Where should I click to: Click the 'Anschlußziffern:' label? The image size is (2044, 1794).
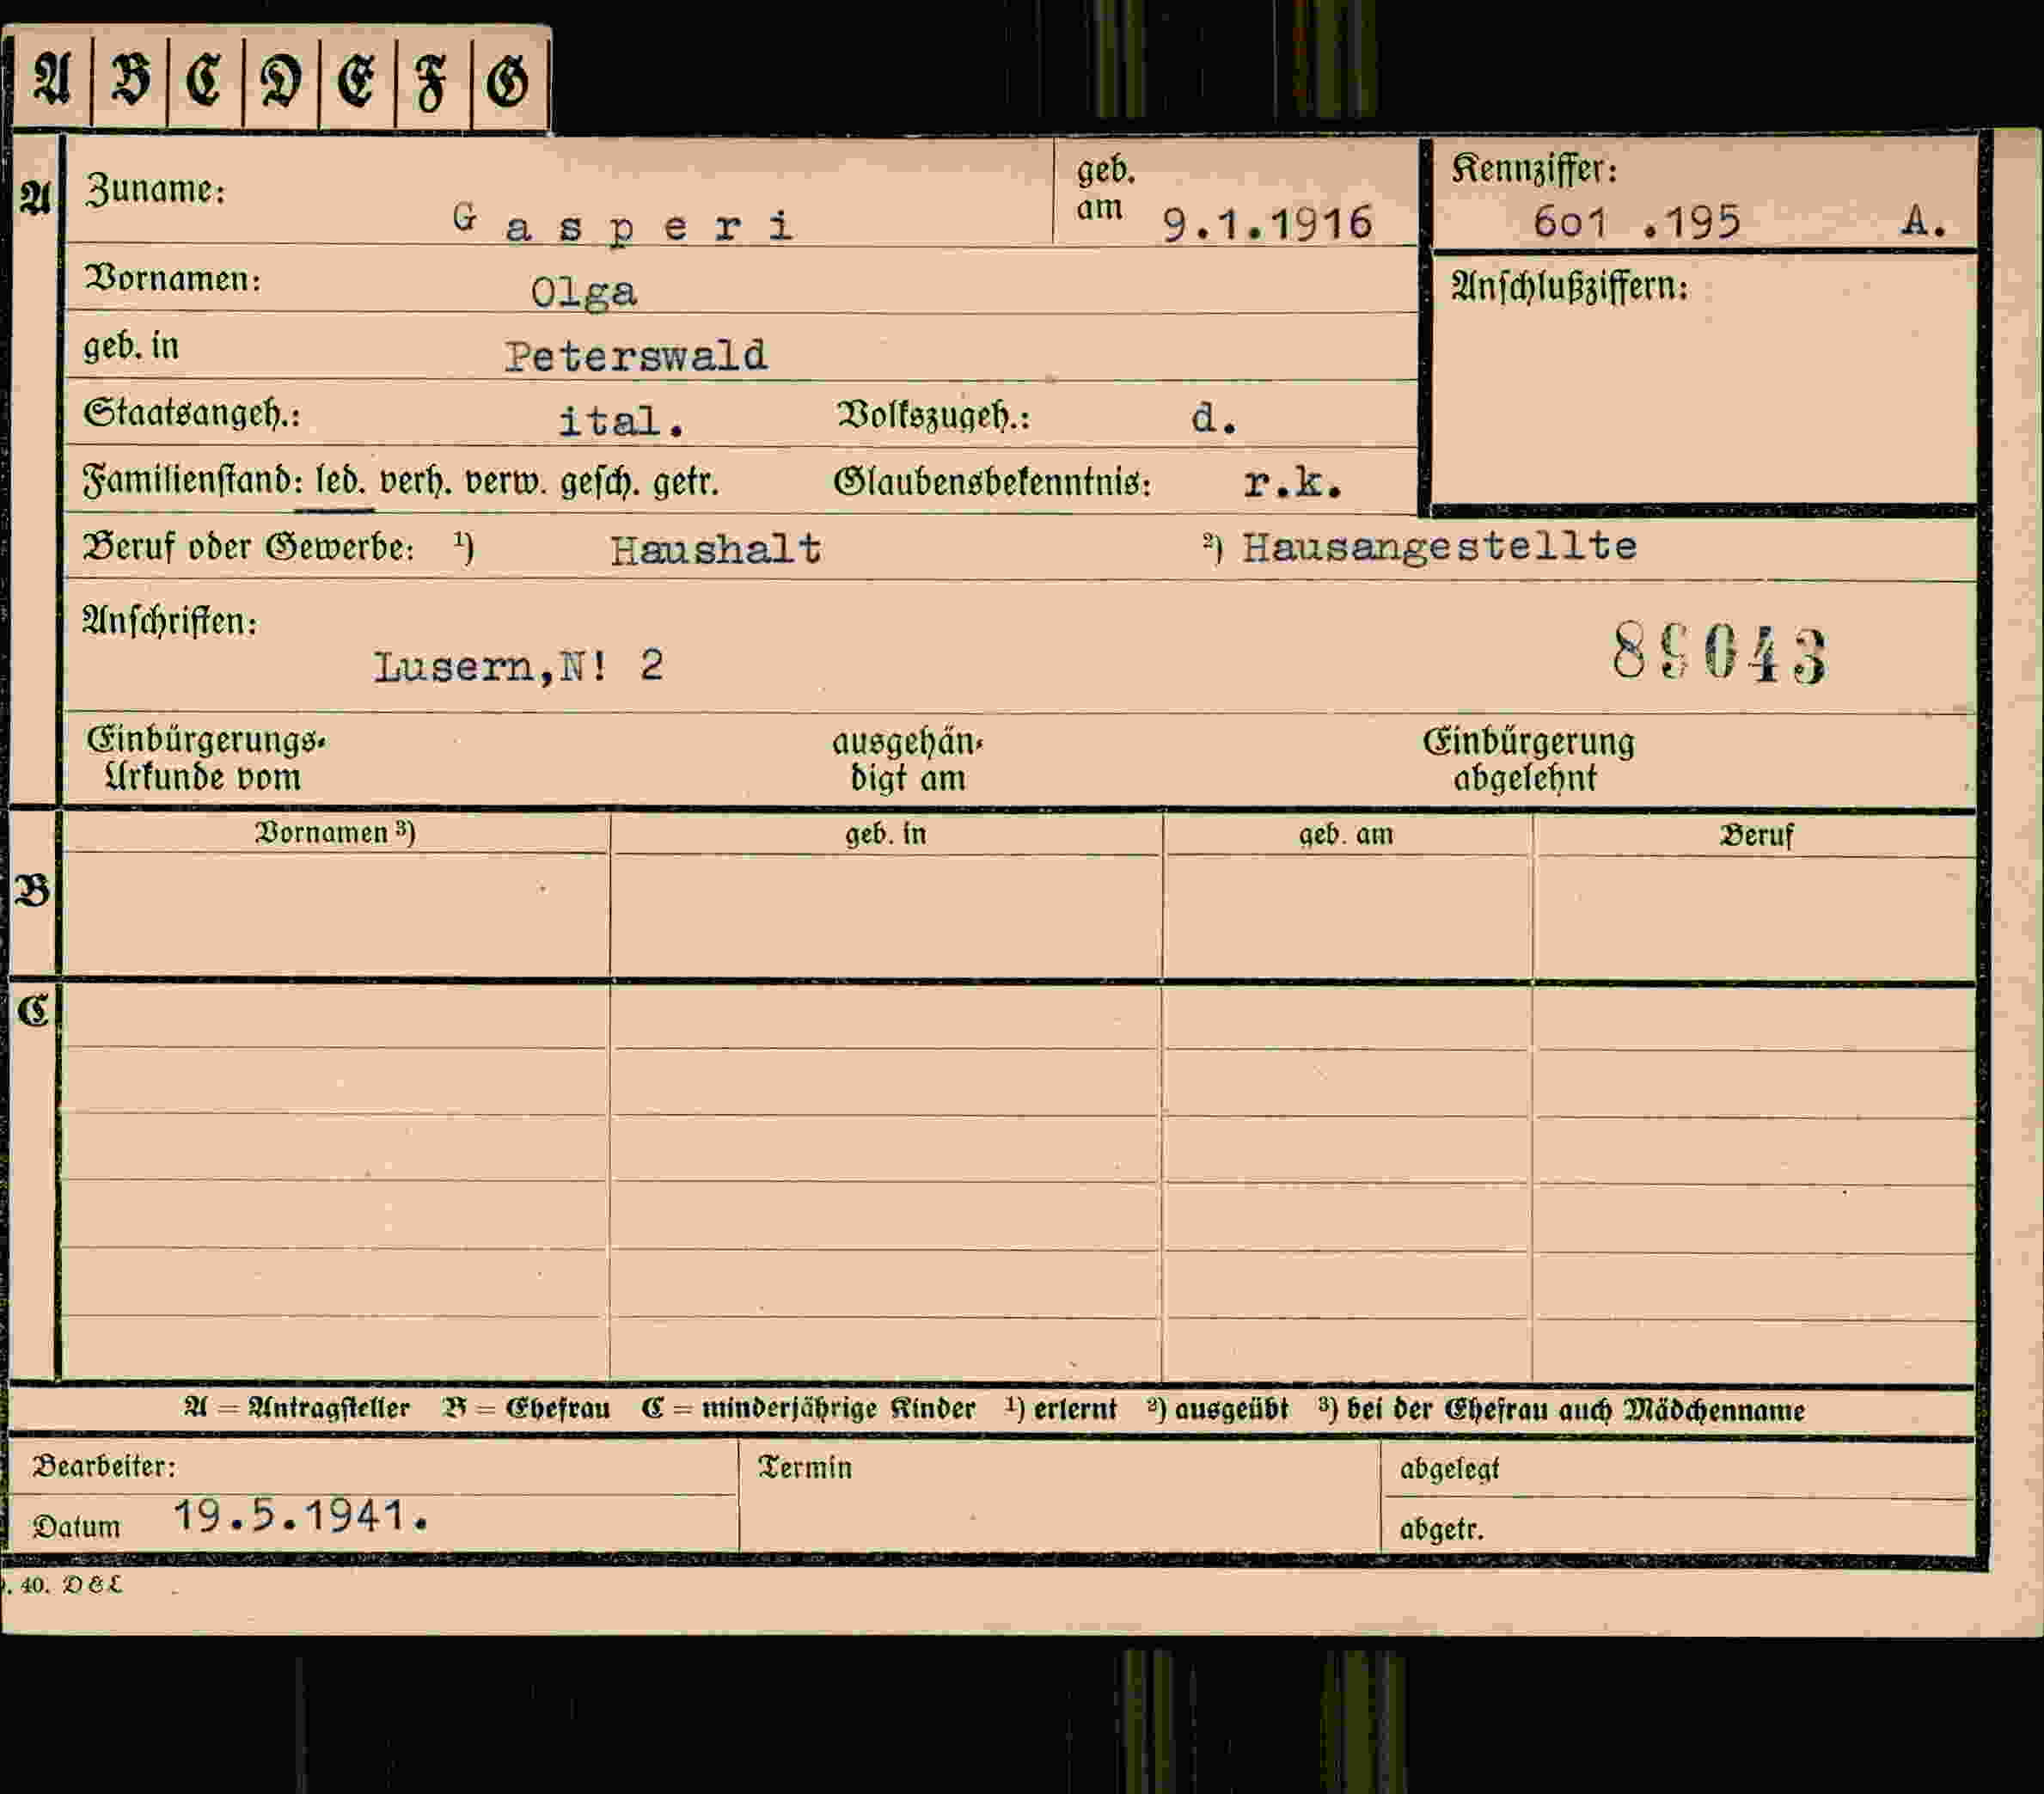[x=1569, y=288]
